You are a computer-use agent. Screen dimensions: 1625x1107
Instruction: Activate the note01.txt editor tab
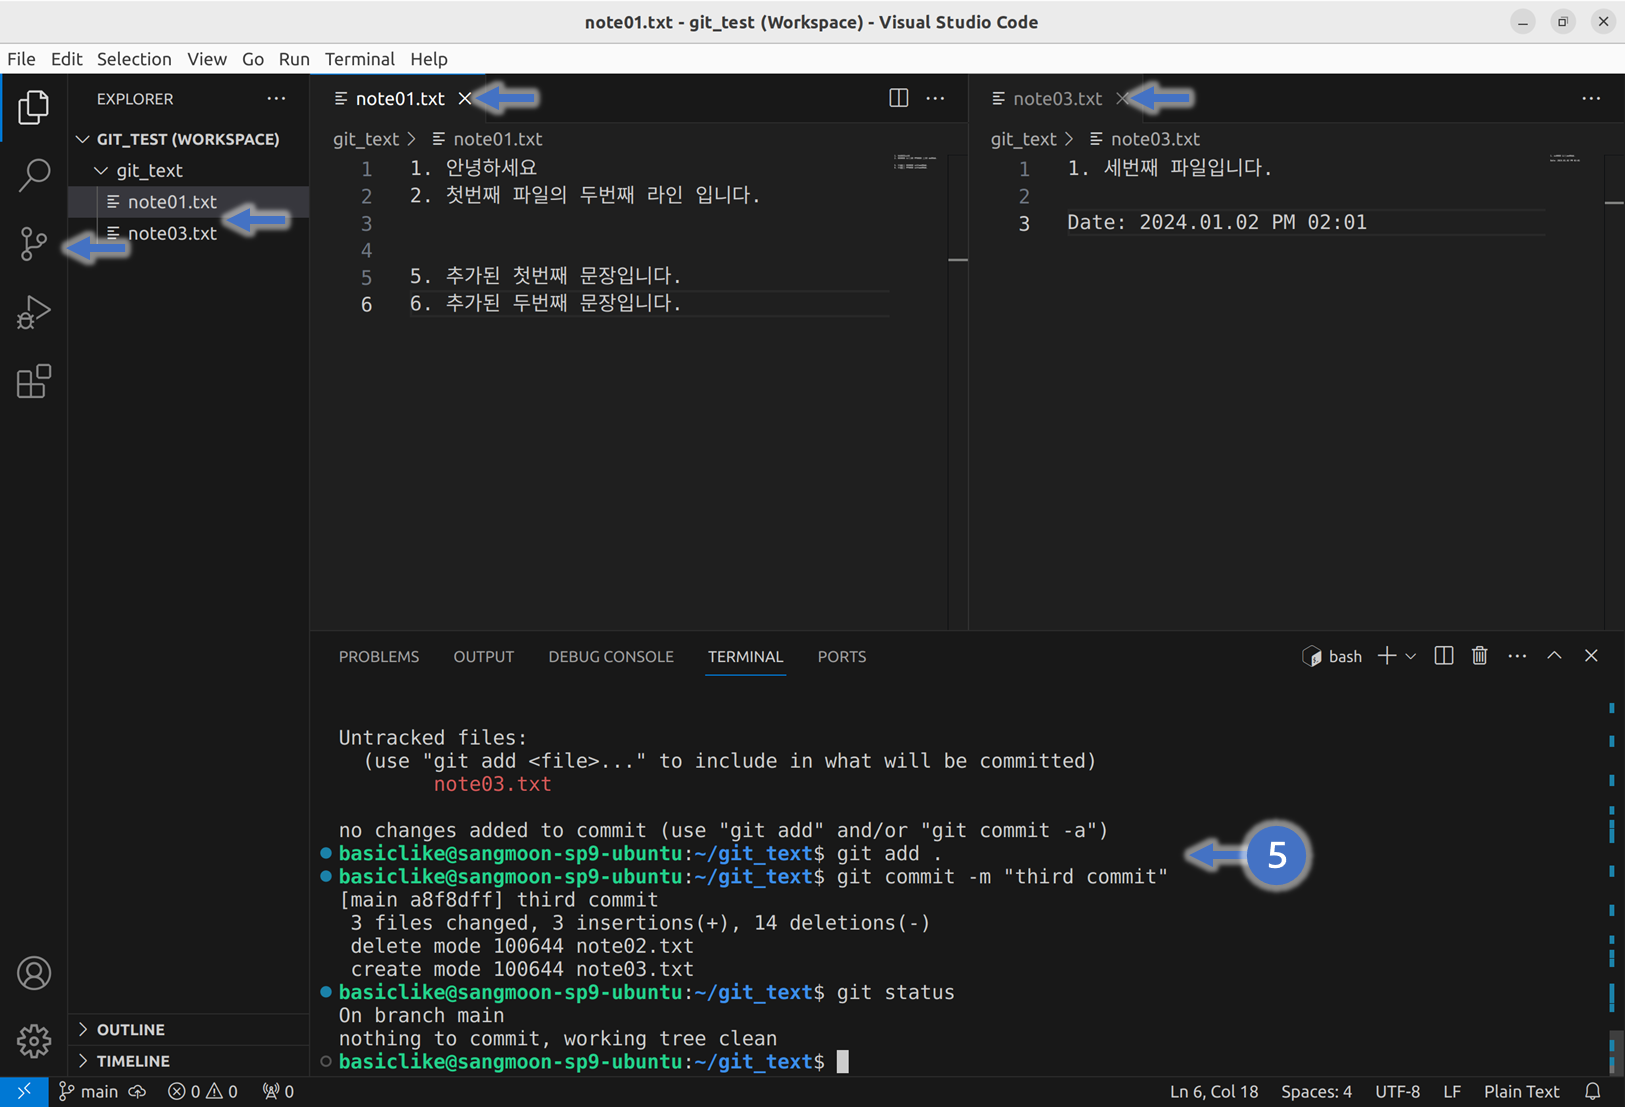coord(399,98)
